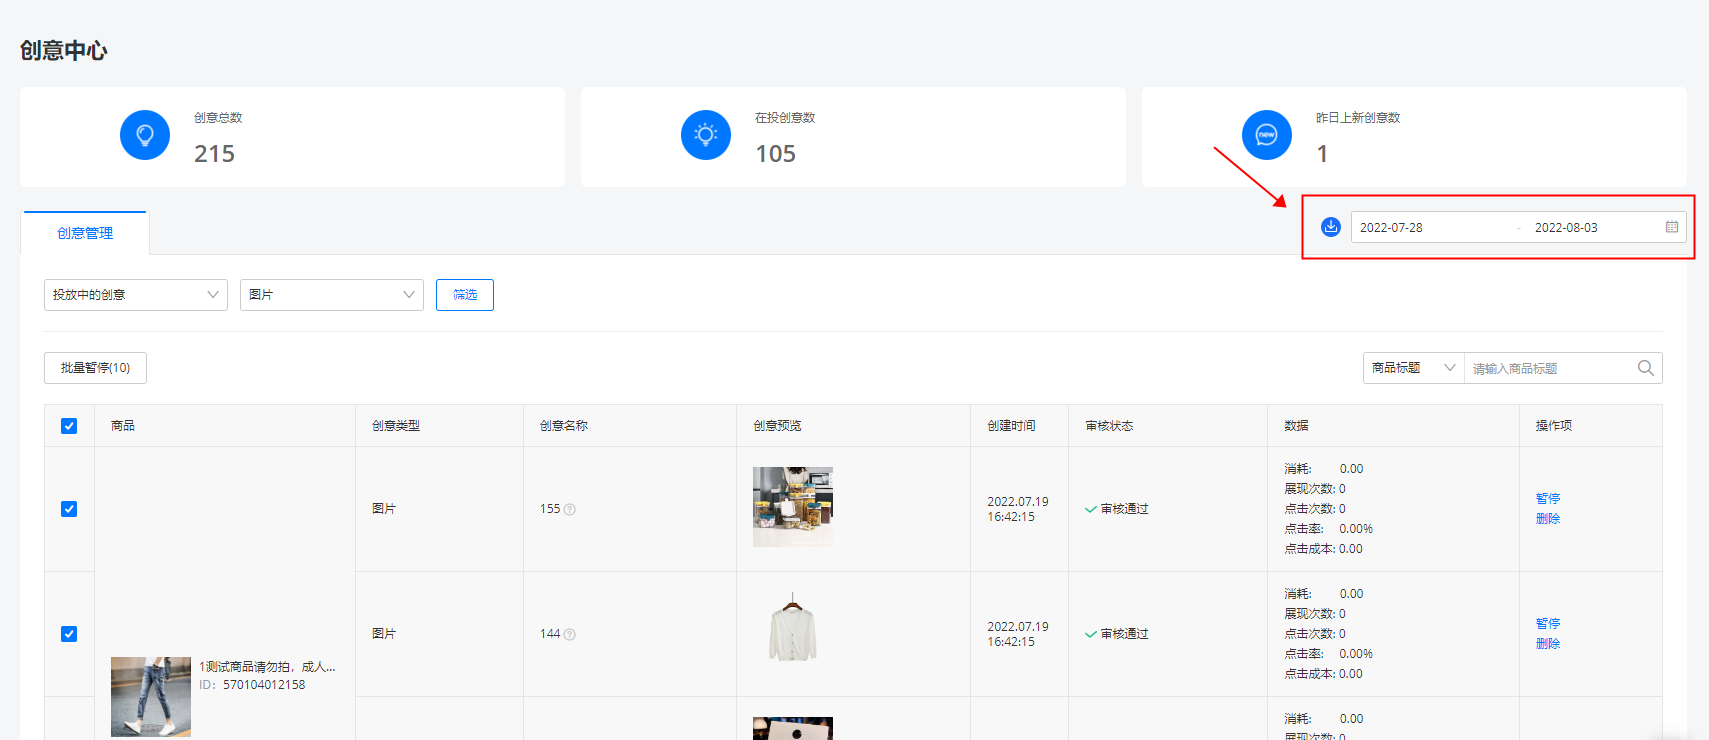Viewport: 1709px width, 740px height.
Task: Click the product title search input
Action: pyautogui.click(x=1548, y=369)
